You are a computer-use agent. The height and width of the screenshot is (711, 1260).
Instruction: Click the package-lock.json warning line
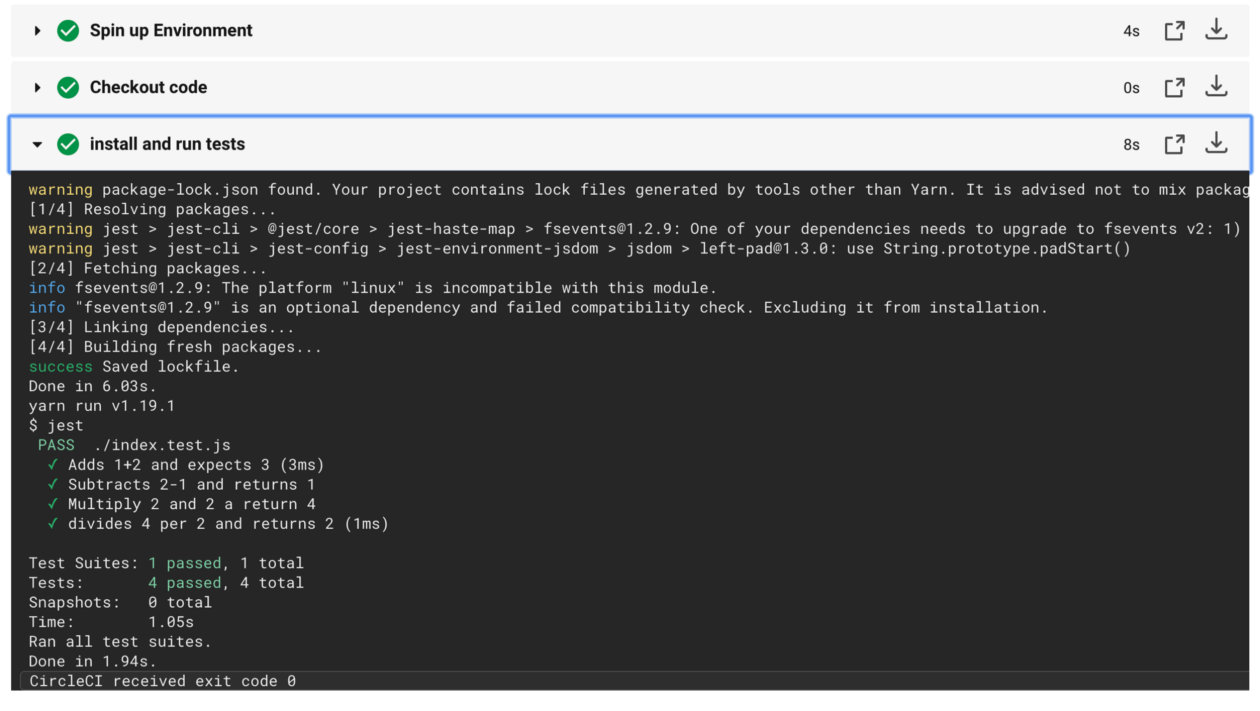[x=638, y=190]
